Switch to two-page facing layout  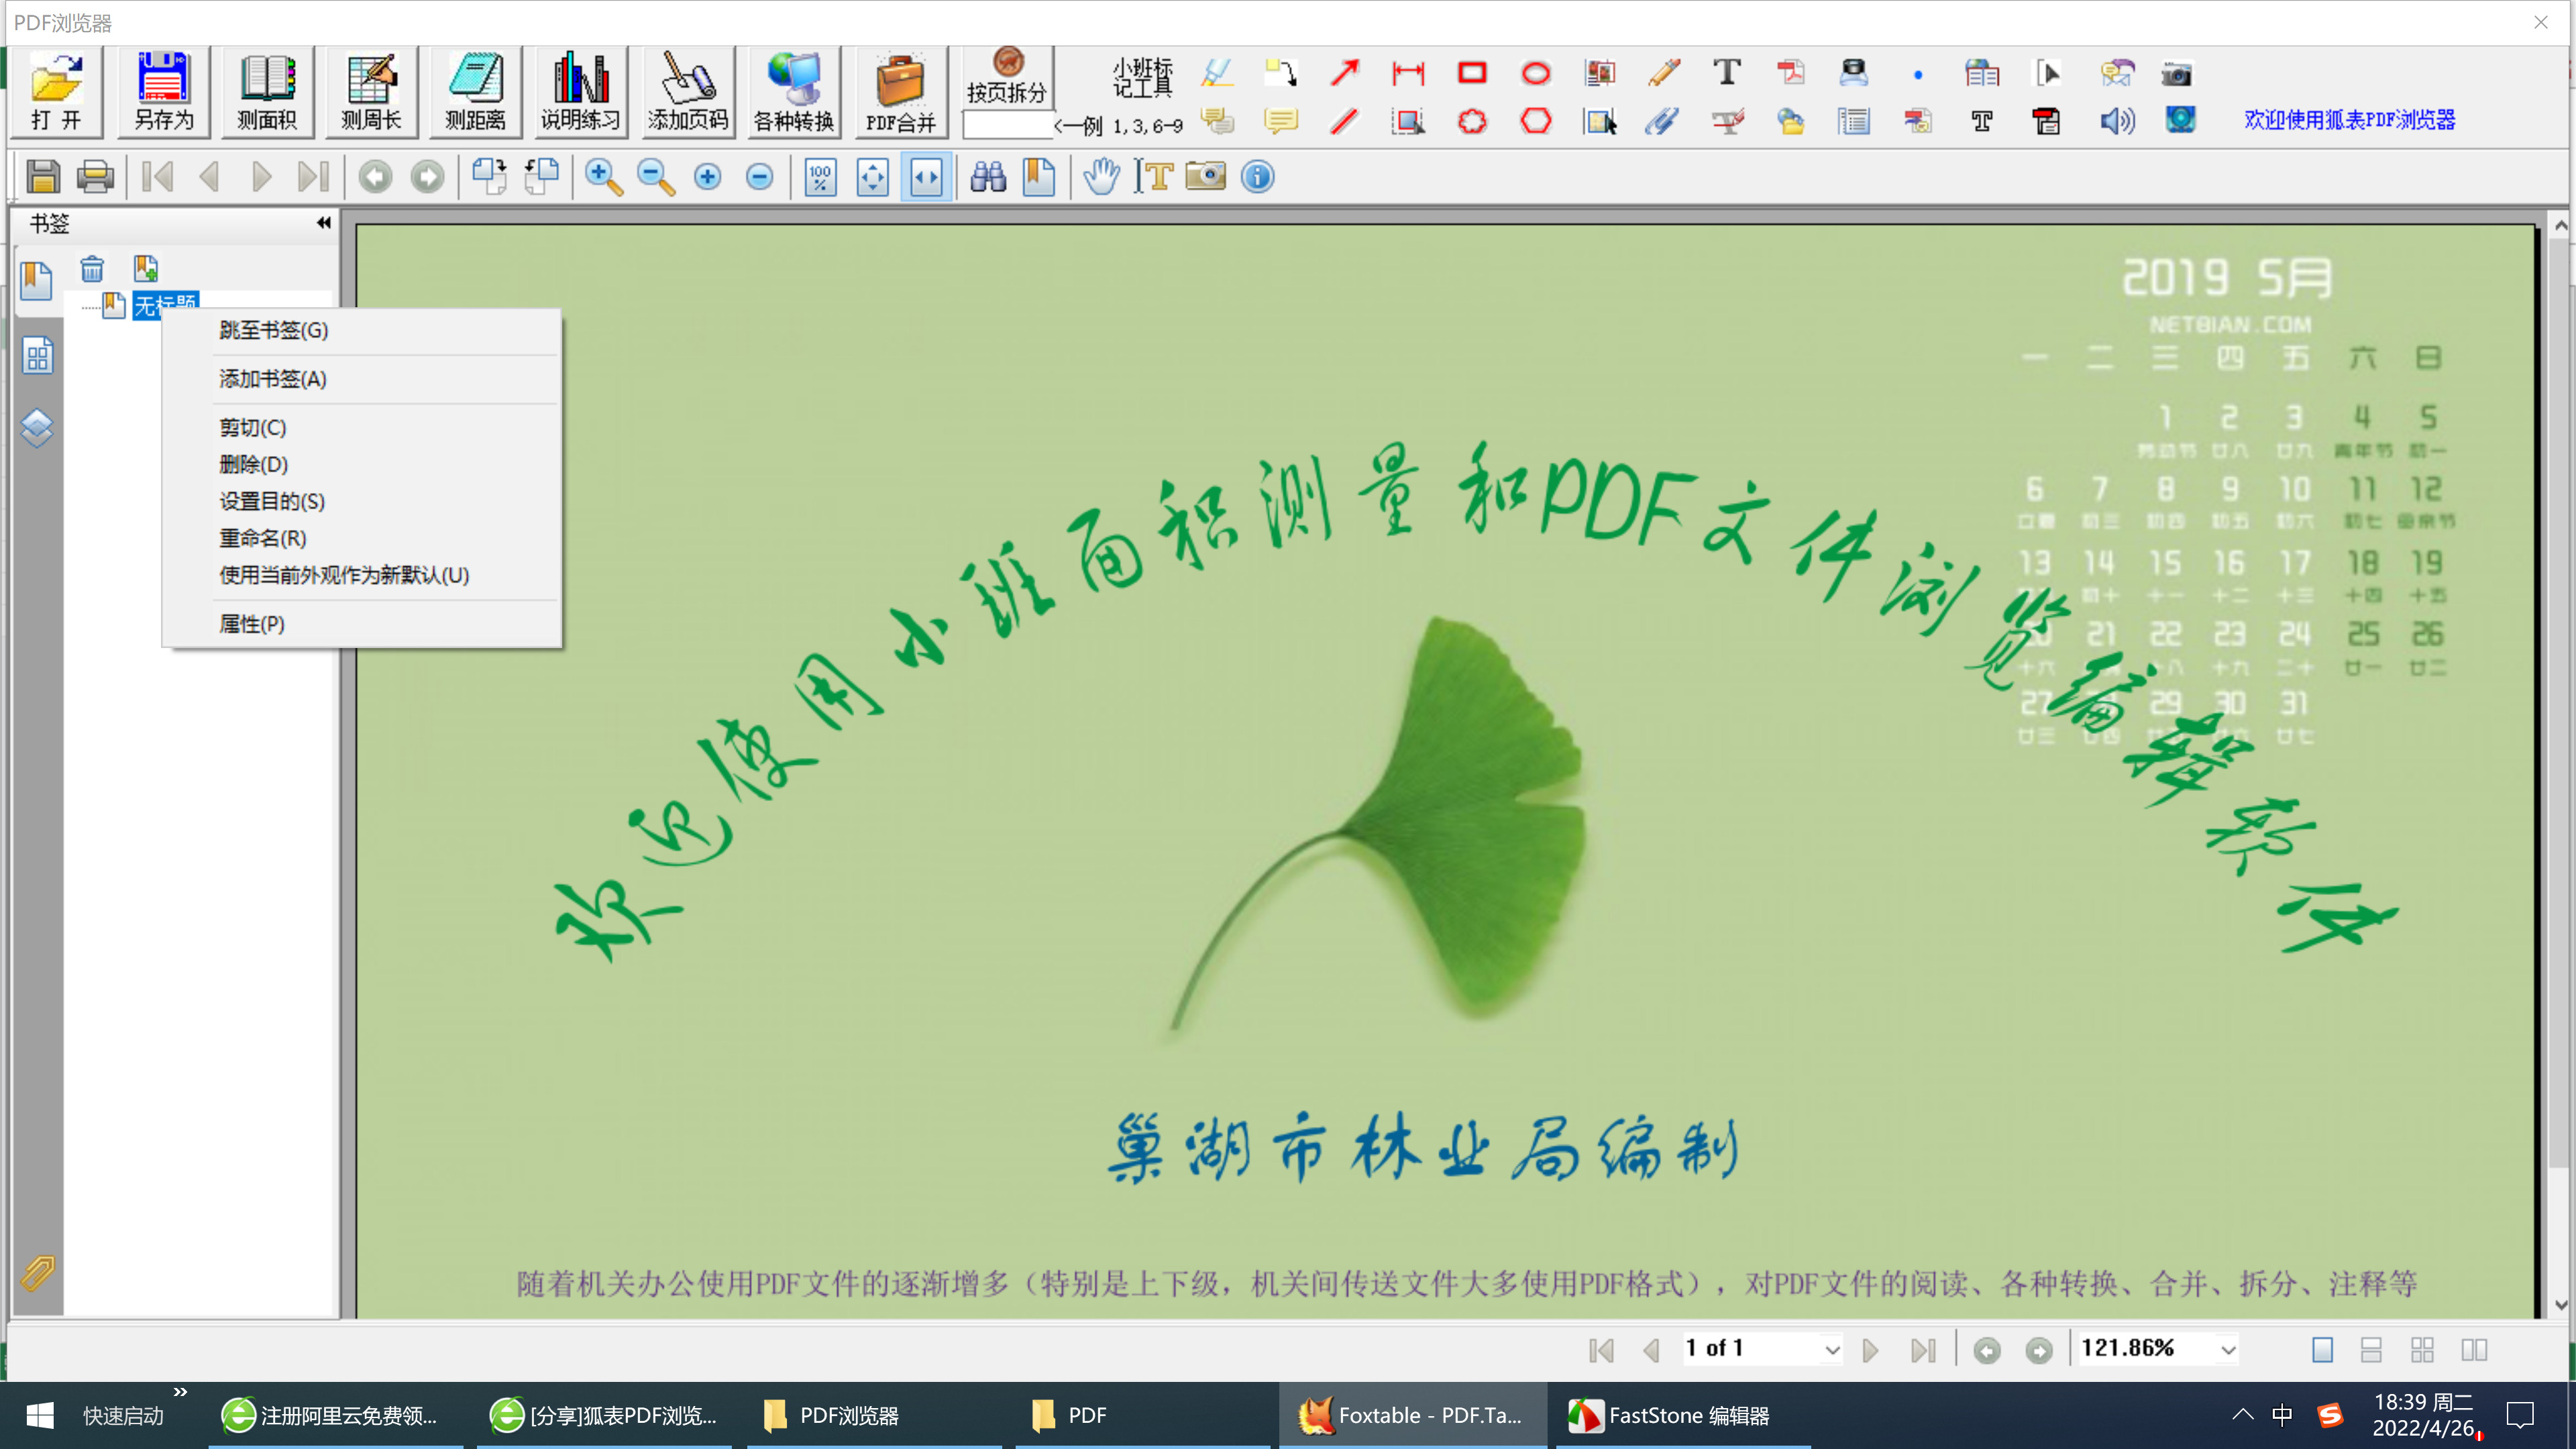point(2474,1350)
